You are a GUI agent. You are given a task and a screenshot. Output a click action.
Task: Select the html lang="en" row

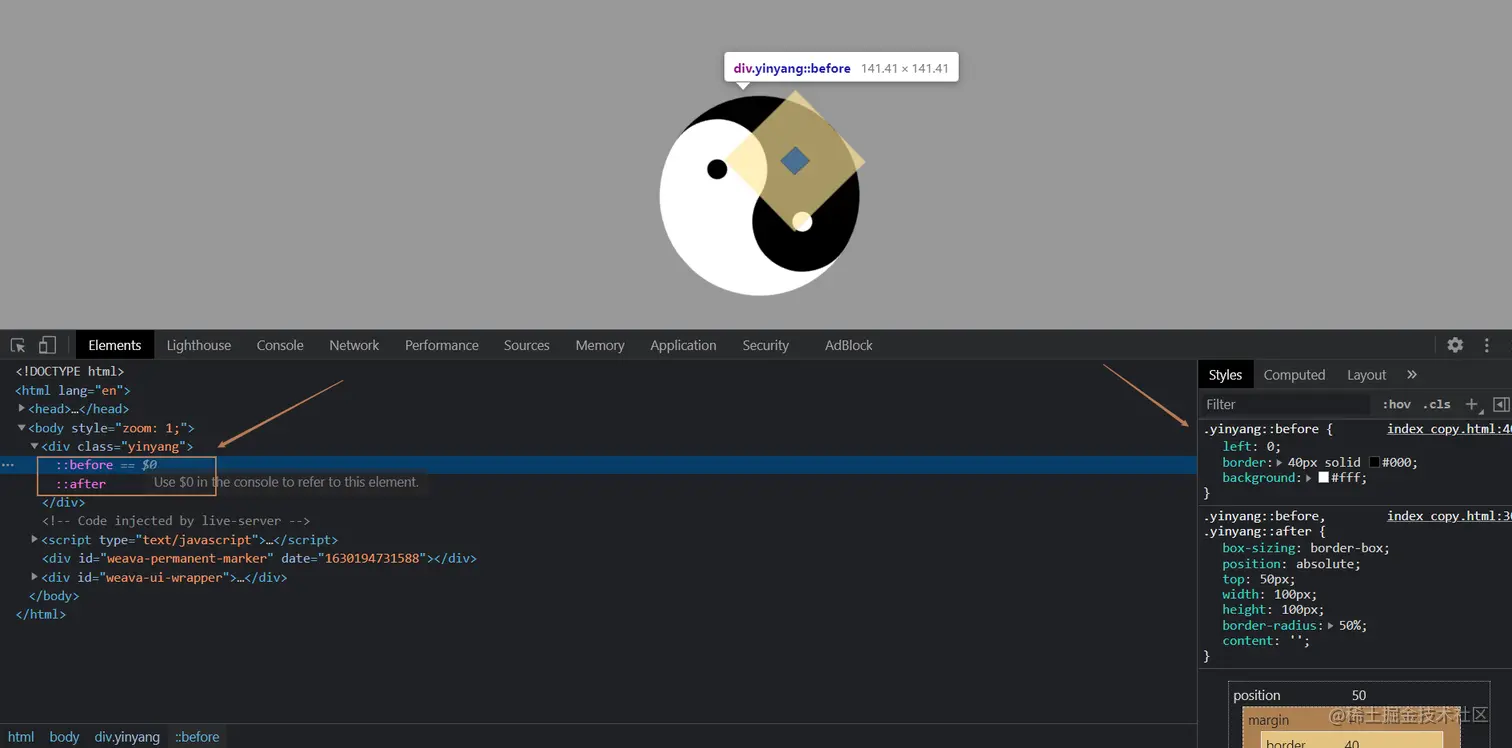point(73,390)
